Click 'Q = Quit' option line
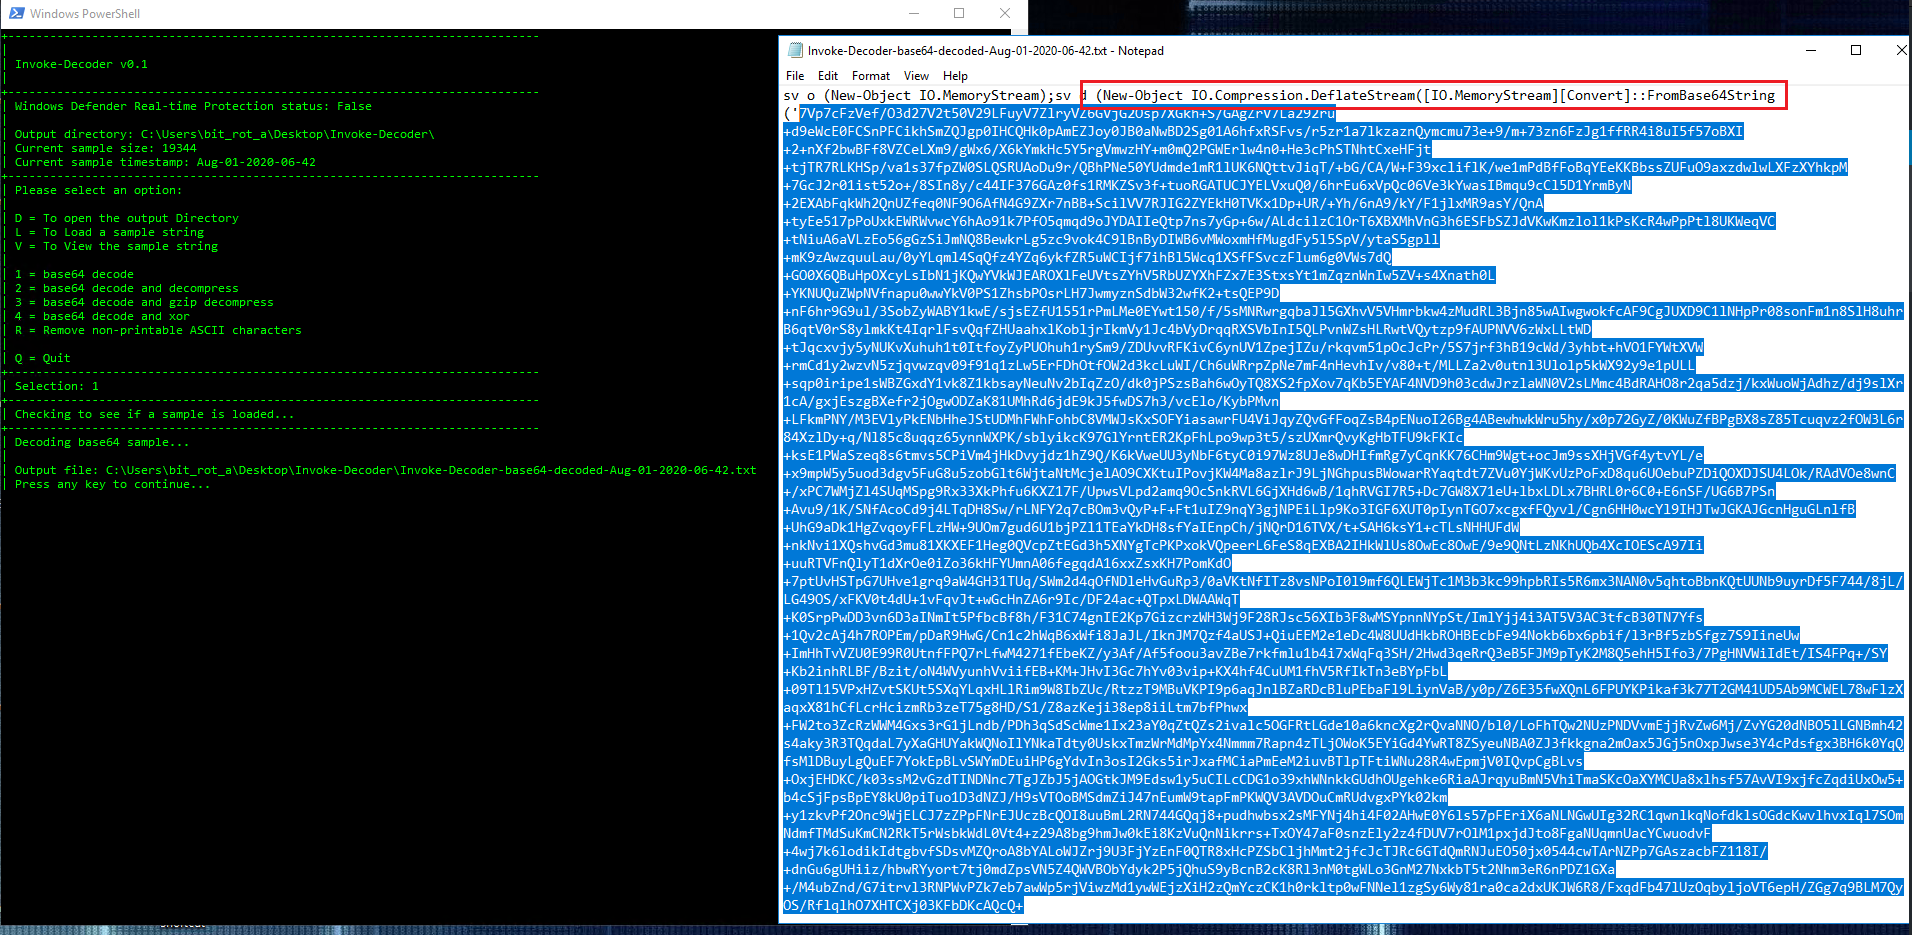The height and width of the screenshot is (935, 1912). pos(42,358)
